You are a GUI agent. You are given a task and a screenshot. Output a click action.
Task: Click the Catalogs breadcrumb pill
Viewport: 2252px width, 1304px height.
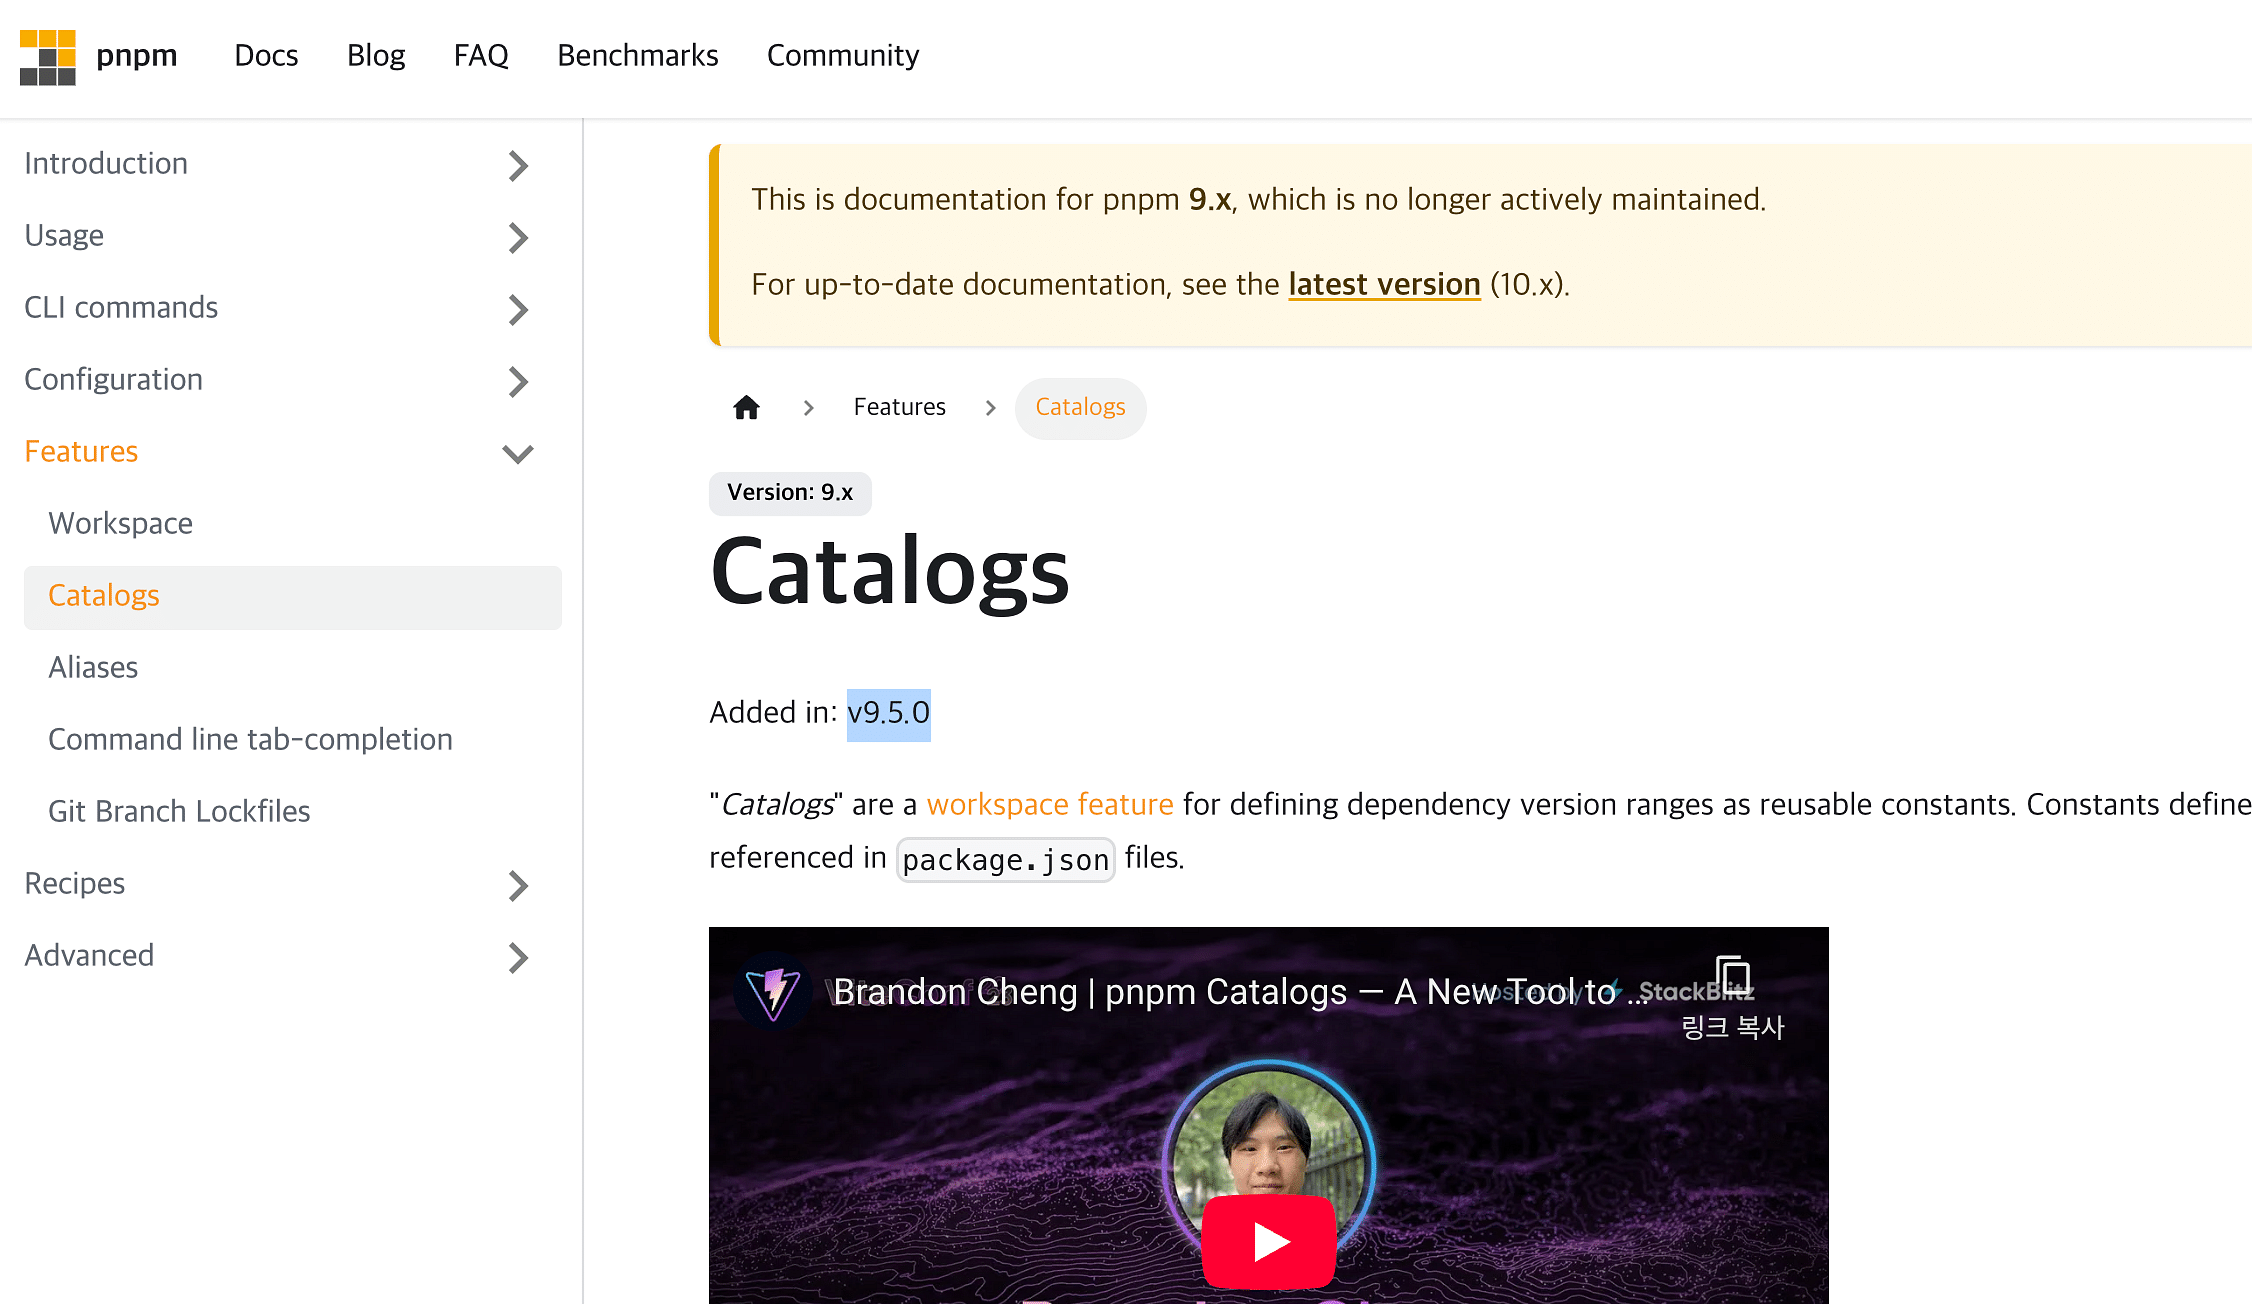(x=1080, y=407)
